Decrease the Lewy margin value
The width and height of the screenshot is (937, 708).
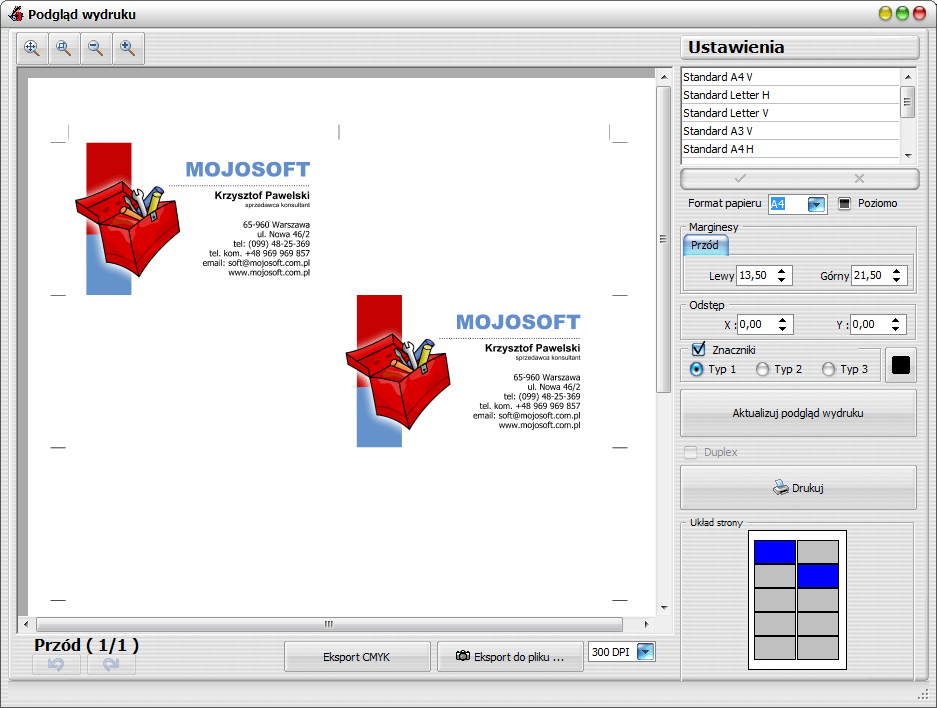pos(782,280)
